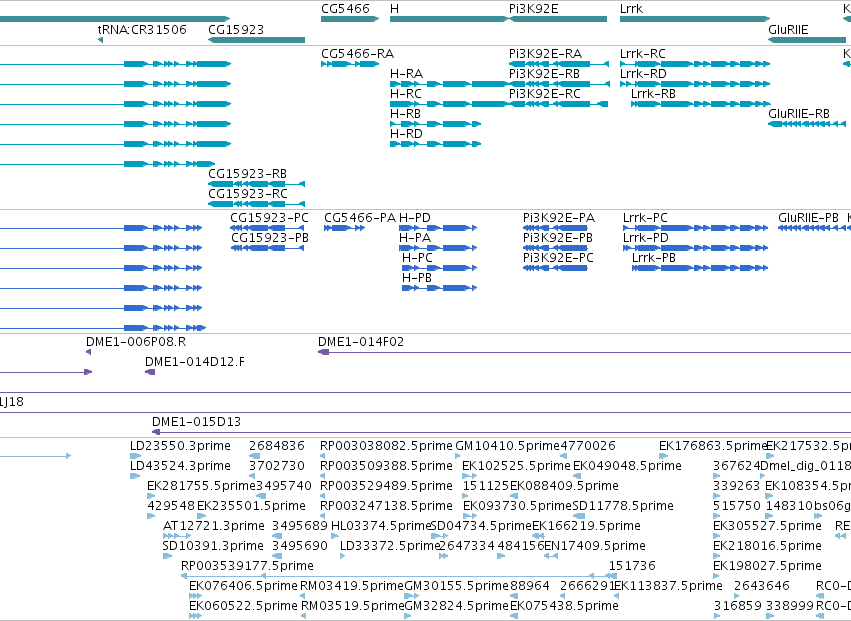Click the Pi3K92E gene label
The width and height of the screenshot is (851, 621).
534,9
